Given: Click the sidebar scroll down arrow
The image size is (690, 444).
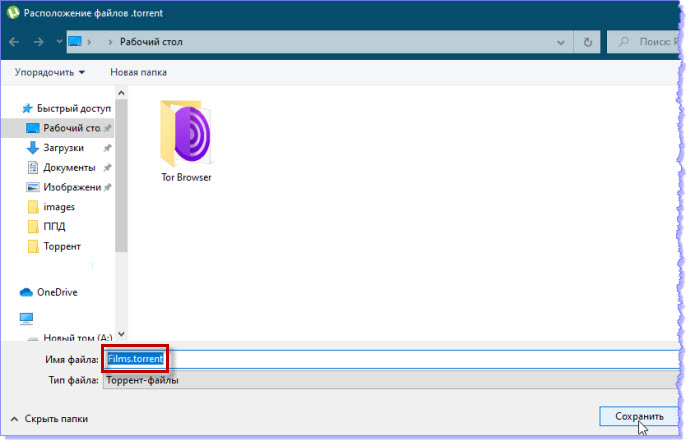Looking at the screenshot, I should 121,334.
